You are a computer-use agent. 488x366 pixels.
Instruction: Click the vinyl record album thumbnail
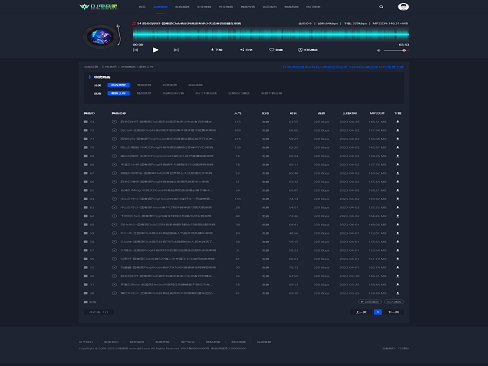[x=101, y=37]
